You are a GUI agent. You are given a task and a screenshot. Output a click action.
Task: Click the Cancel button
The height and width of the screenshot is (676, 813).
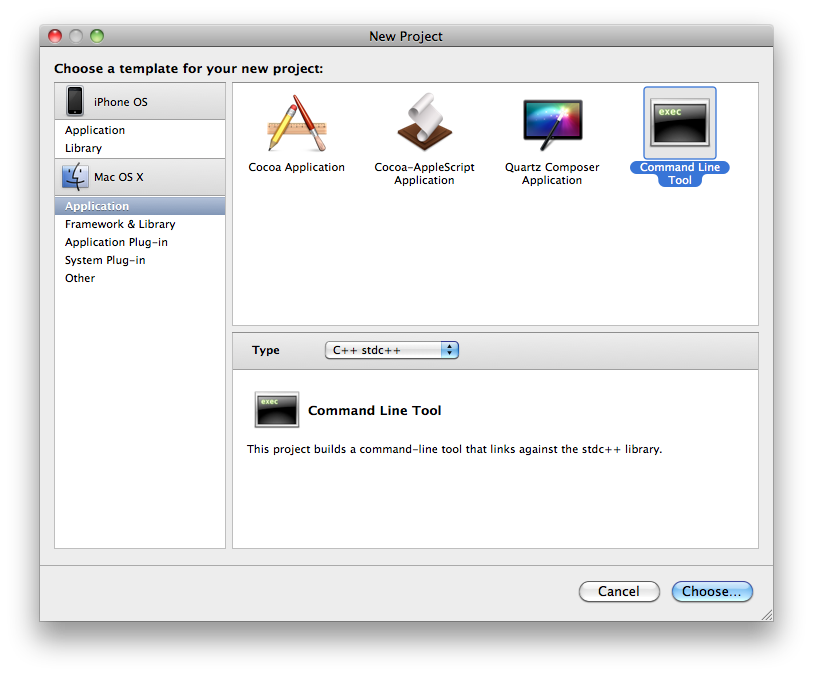coord(619,592)
